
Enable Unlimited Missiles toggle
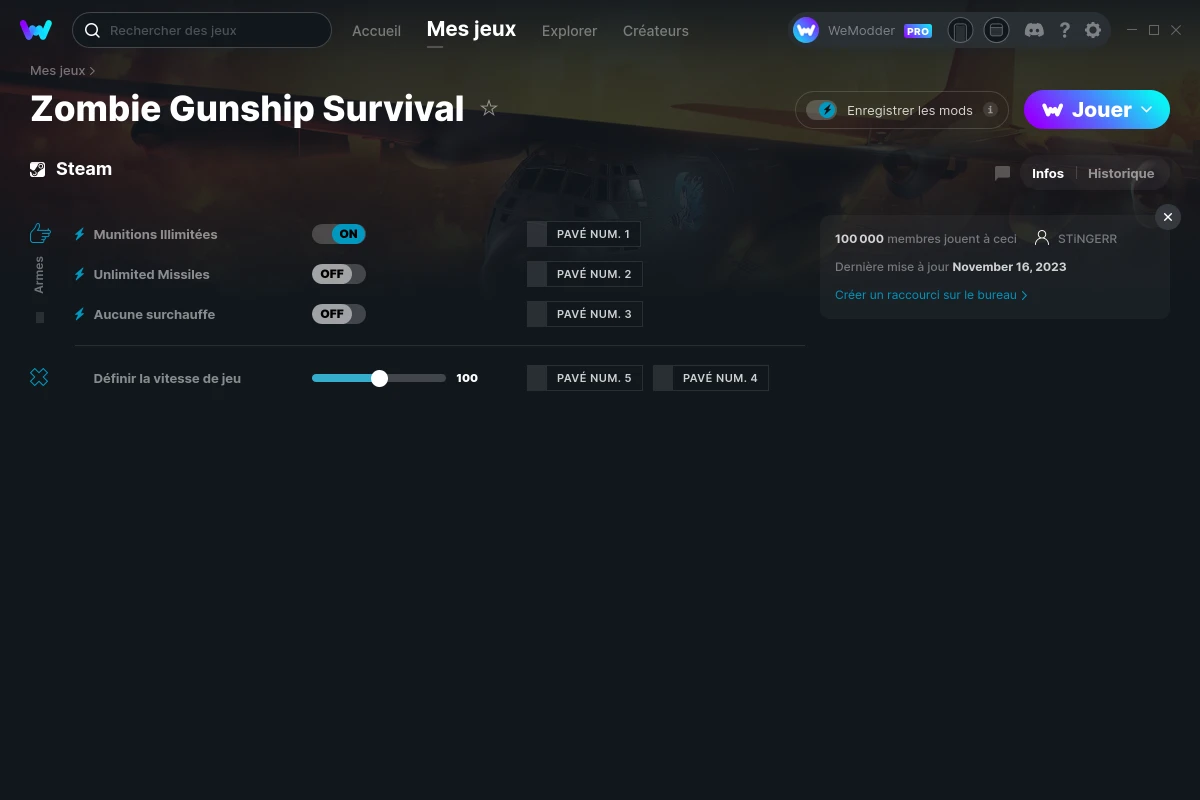(339, 274)
